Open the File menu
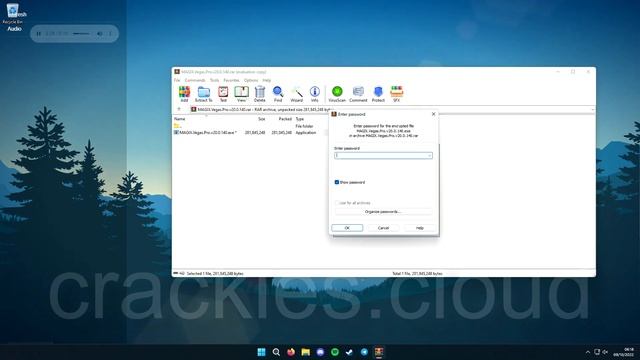The height and width of the screenshot is (360, 640). point(177,80)
